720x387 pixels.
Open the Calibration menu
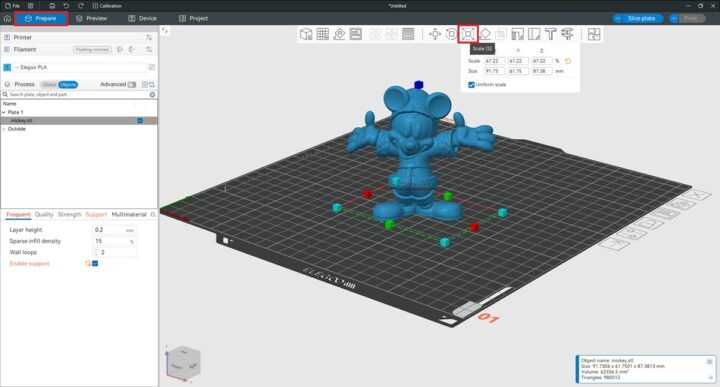107,6
